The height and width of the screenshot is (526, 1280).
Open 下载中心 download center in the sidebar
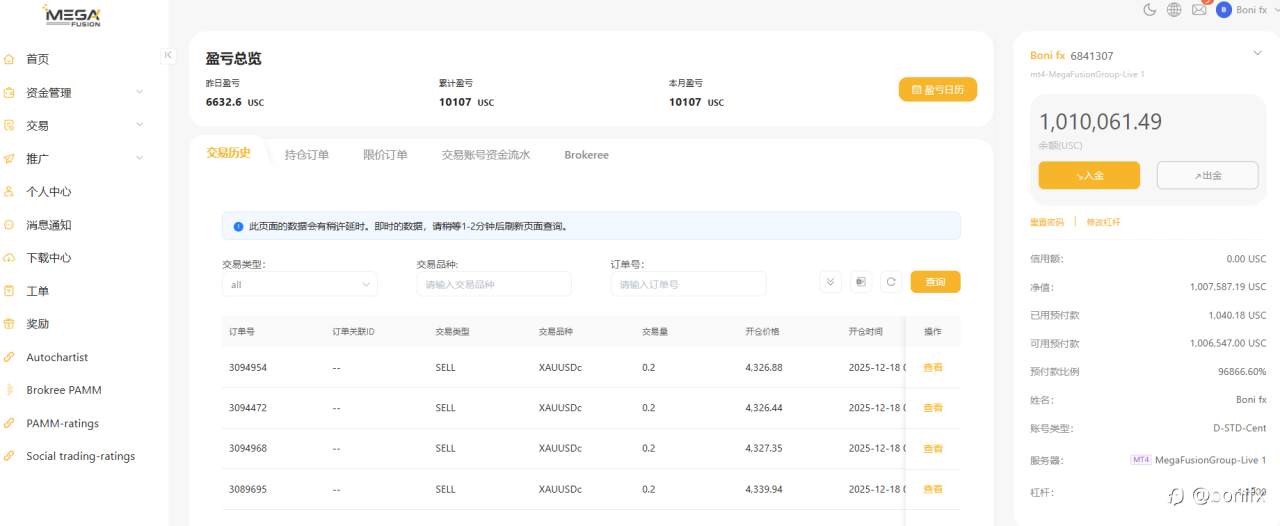click(x=48, y=258)
